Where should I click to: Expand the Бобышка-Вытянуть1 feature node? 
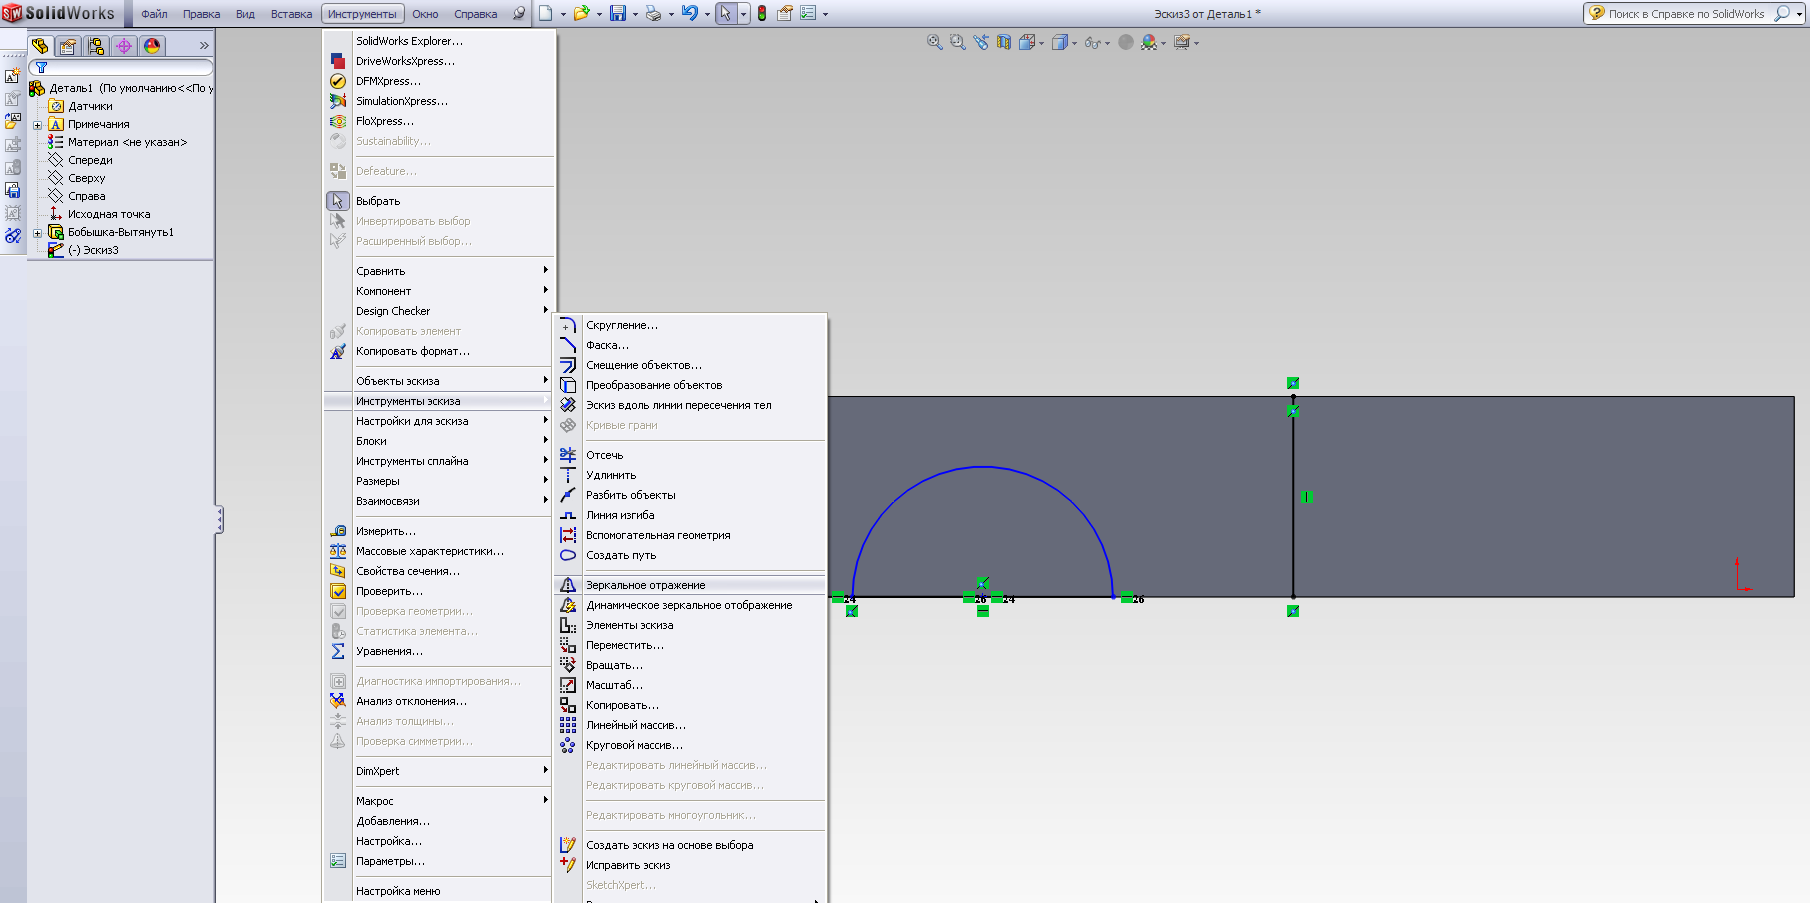click(38, 233)
